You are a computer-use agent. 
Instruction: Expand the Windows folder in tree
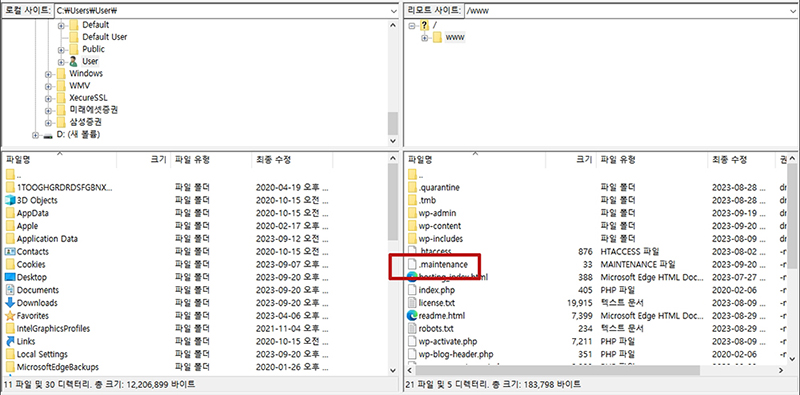tap(48, 74)
